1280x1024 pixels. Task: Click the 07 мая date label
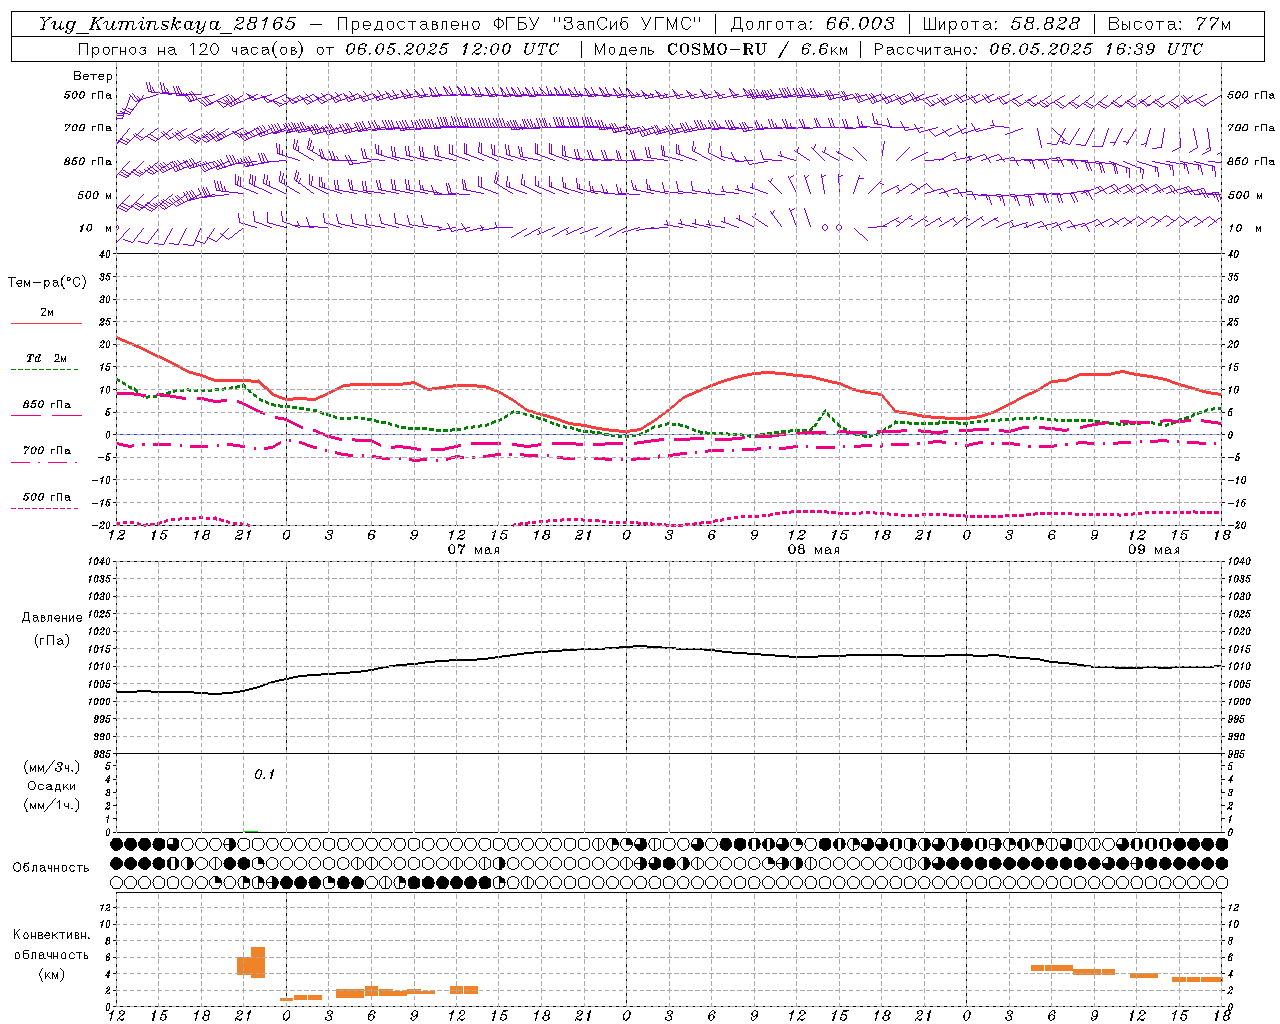[473, 550]
